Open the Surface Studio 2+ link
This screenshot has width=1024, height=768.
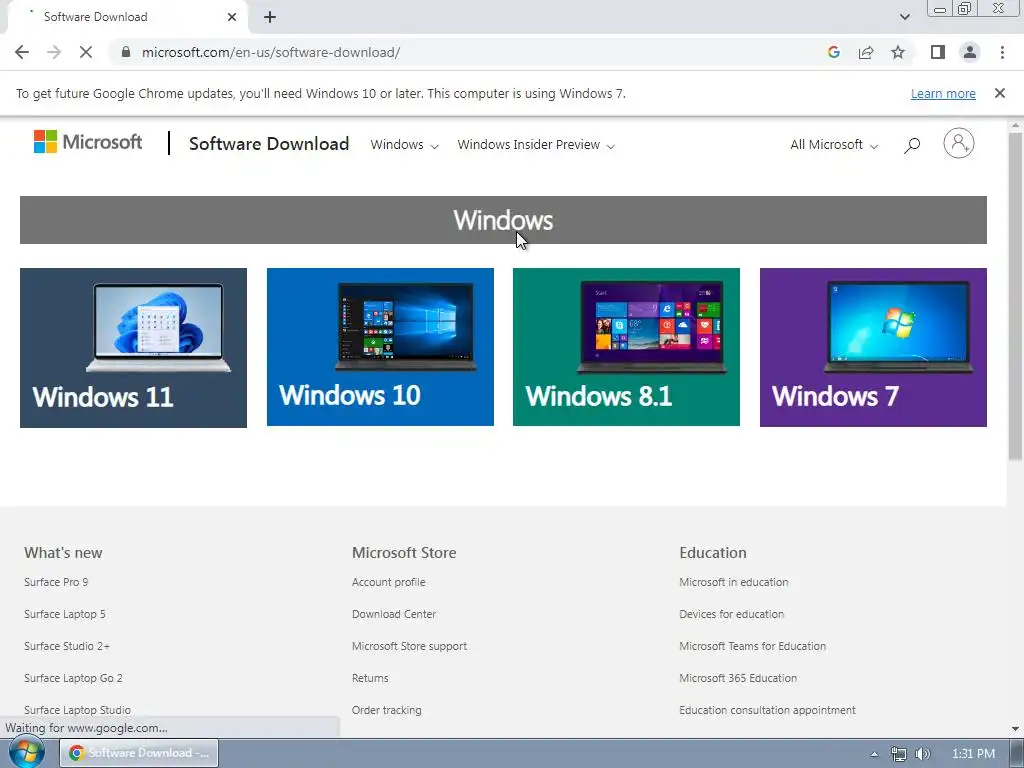(x=67, y=646)
